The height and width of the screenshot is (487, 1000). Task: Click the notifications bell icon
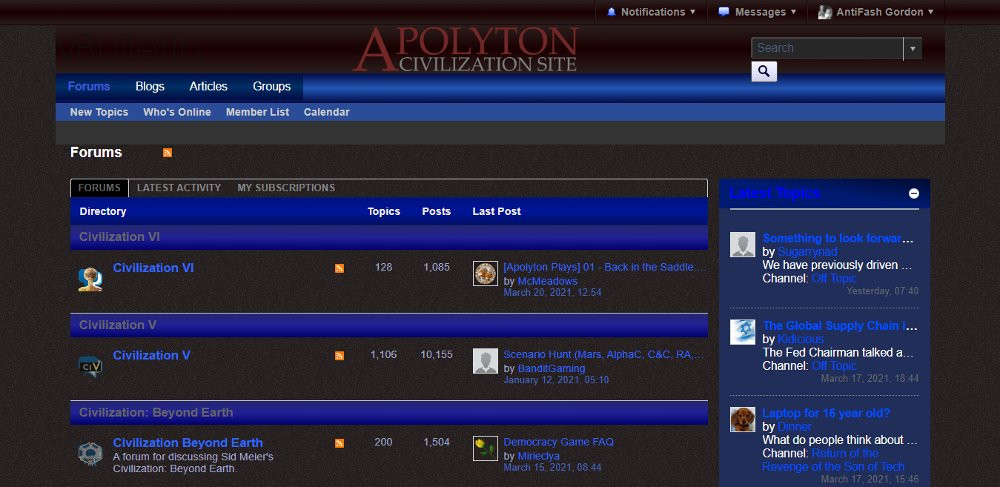coord(612,12)
